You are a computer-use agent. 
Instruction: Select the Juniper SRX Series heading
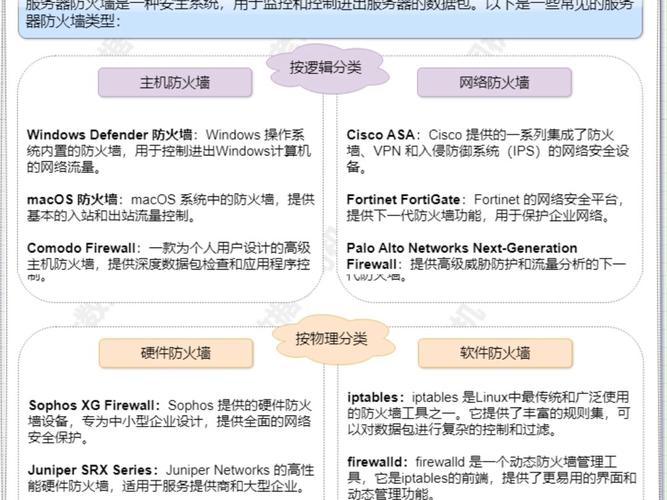pyautogui.click(x=90, y=470)
